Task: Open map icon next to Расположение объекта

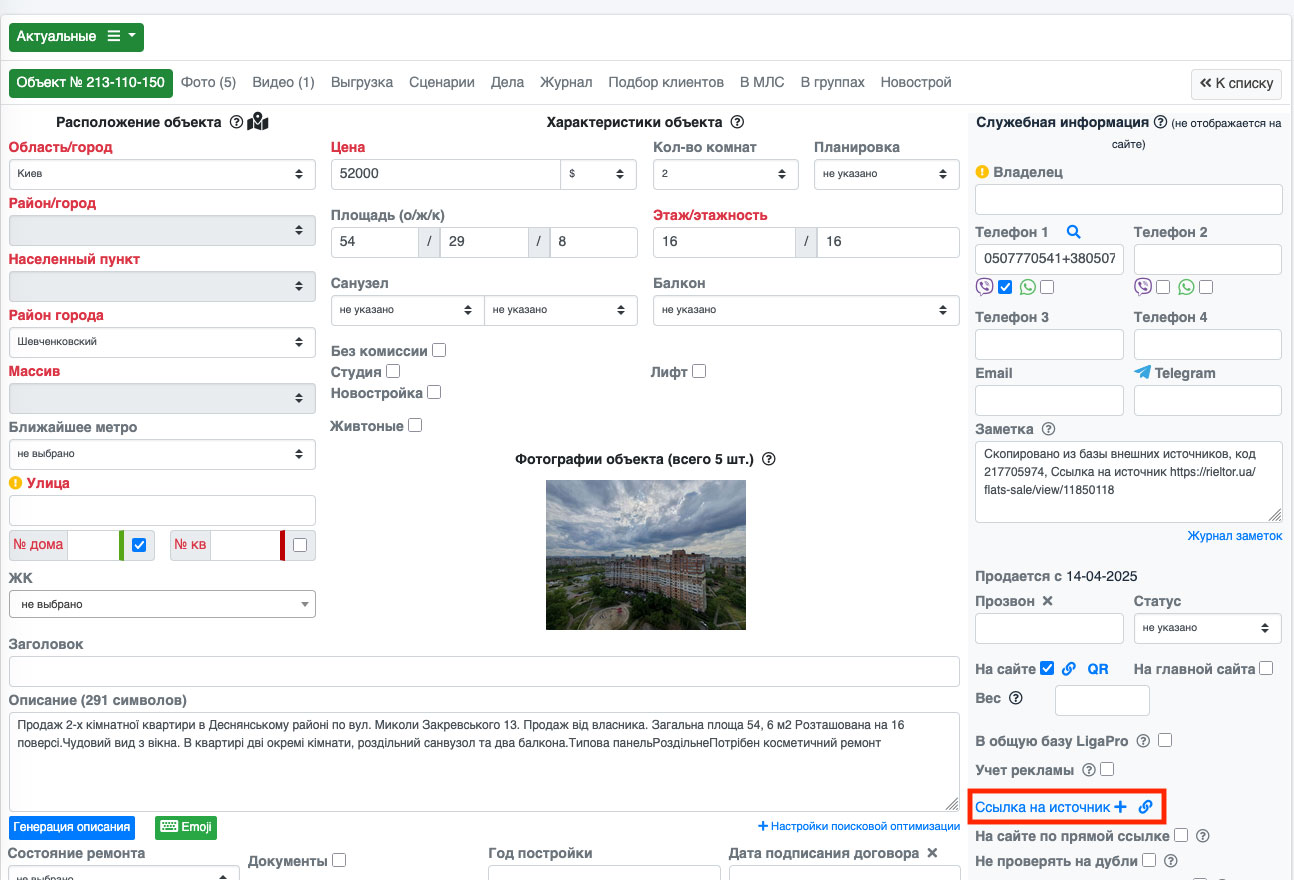Action: [x=258, y=122]
